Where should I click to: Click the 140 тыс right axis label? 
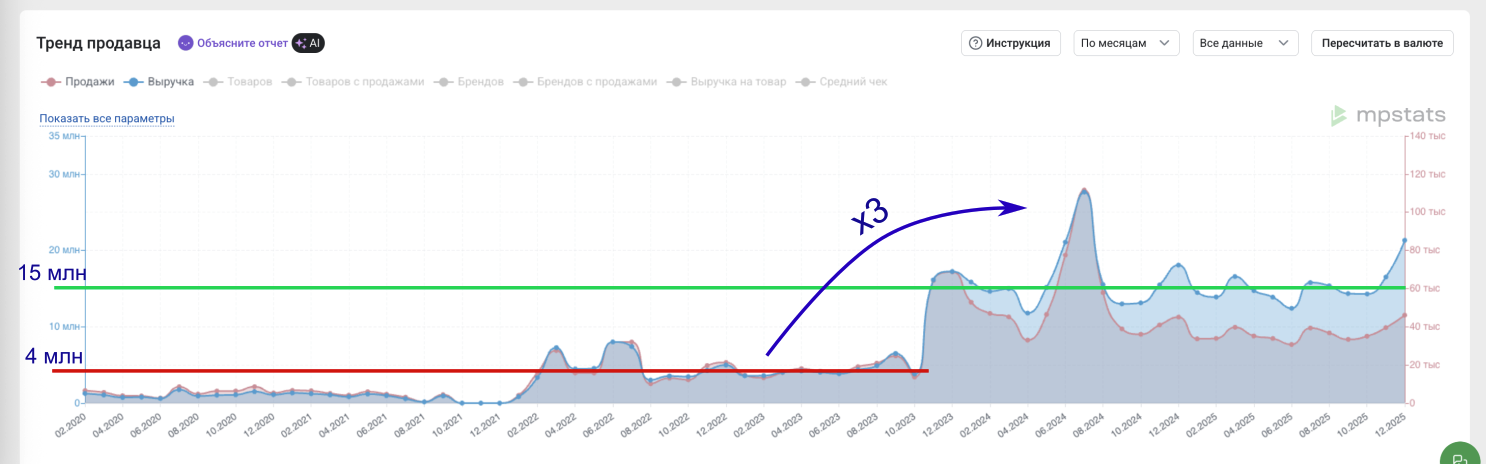(1429, 135)
